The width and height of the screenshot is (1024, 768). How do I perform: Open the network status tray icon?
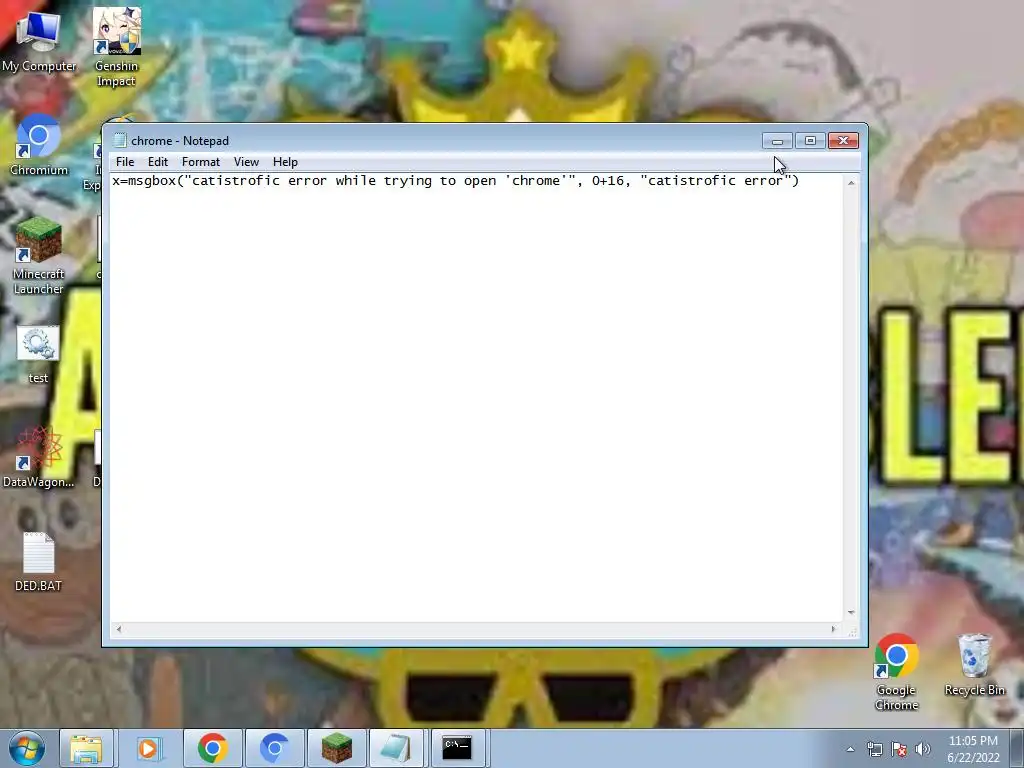874,749
